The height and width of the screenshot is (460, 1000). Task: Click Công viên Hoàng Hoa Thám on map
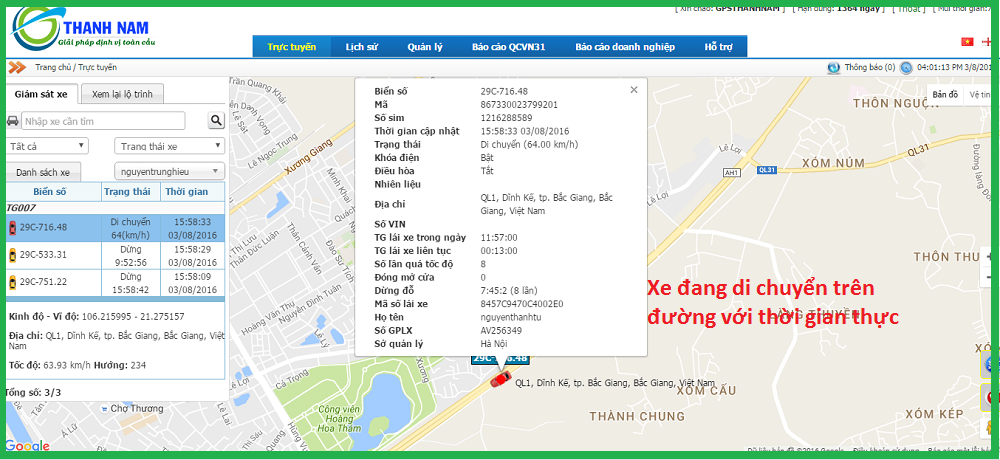341,419
